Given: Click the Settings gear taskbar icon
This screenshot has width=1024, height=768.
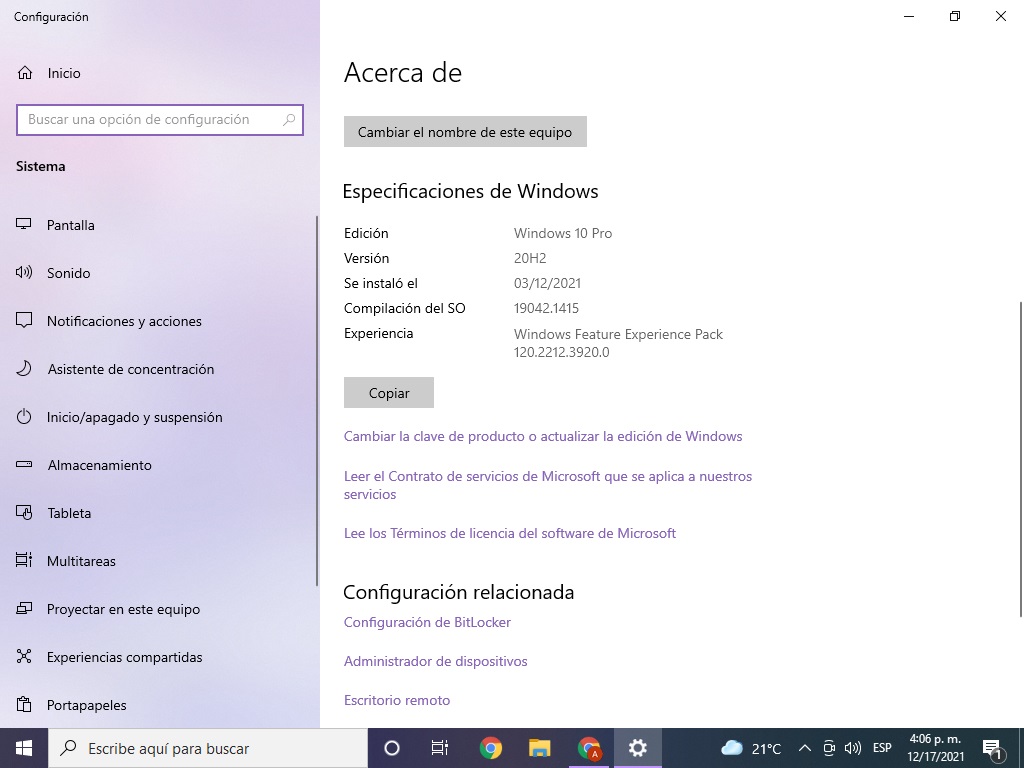Looking at the screenshot, I should 638,748.
